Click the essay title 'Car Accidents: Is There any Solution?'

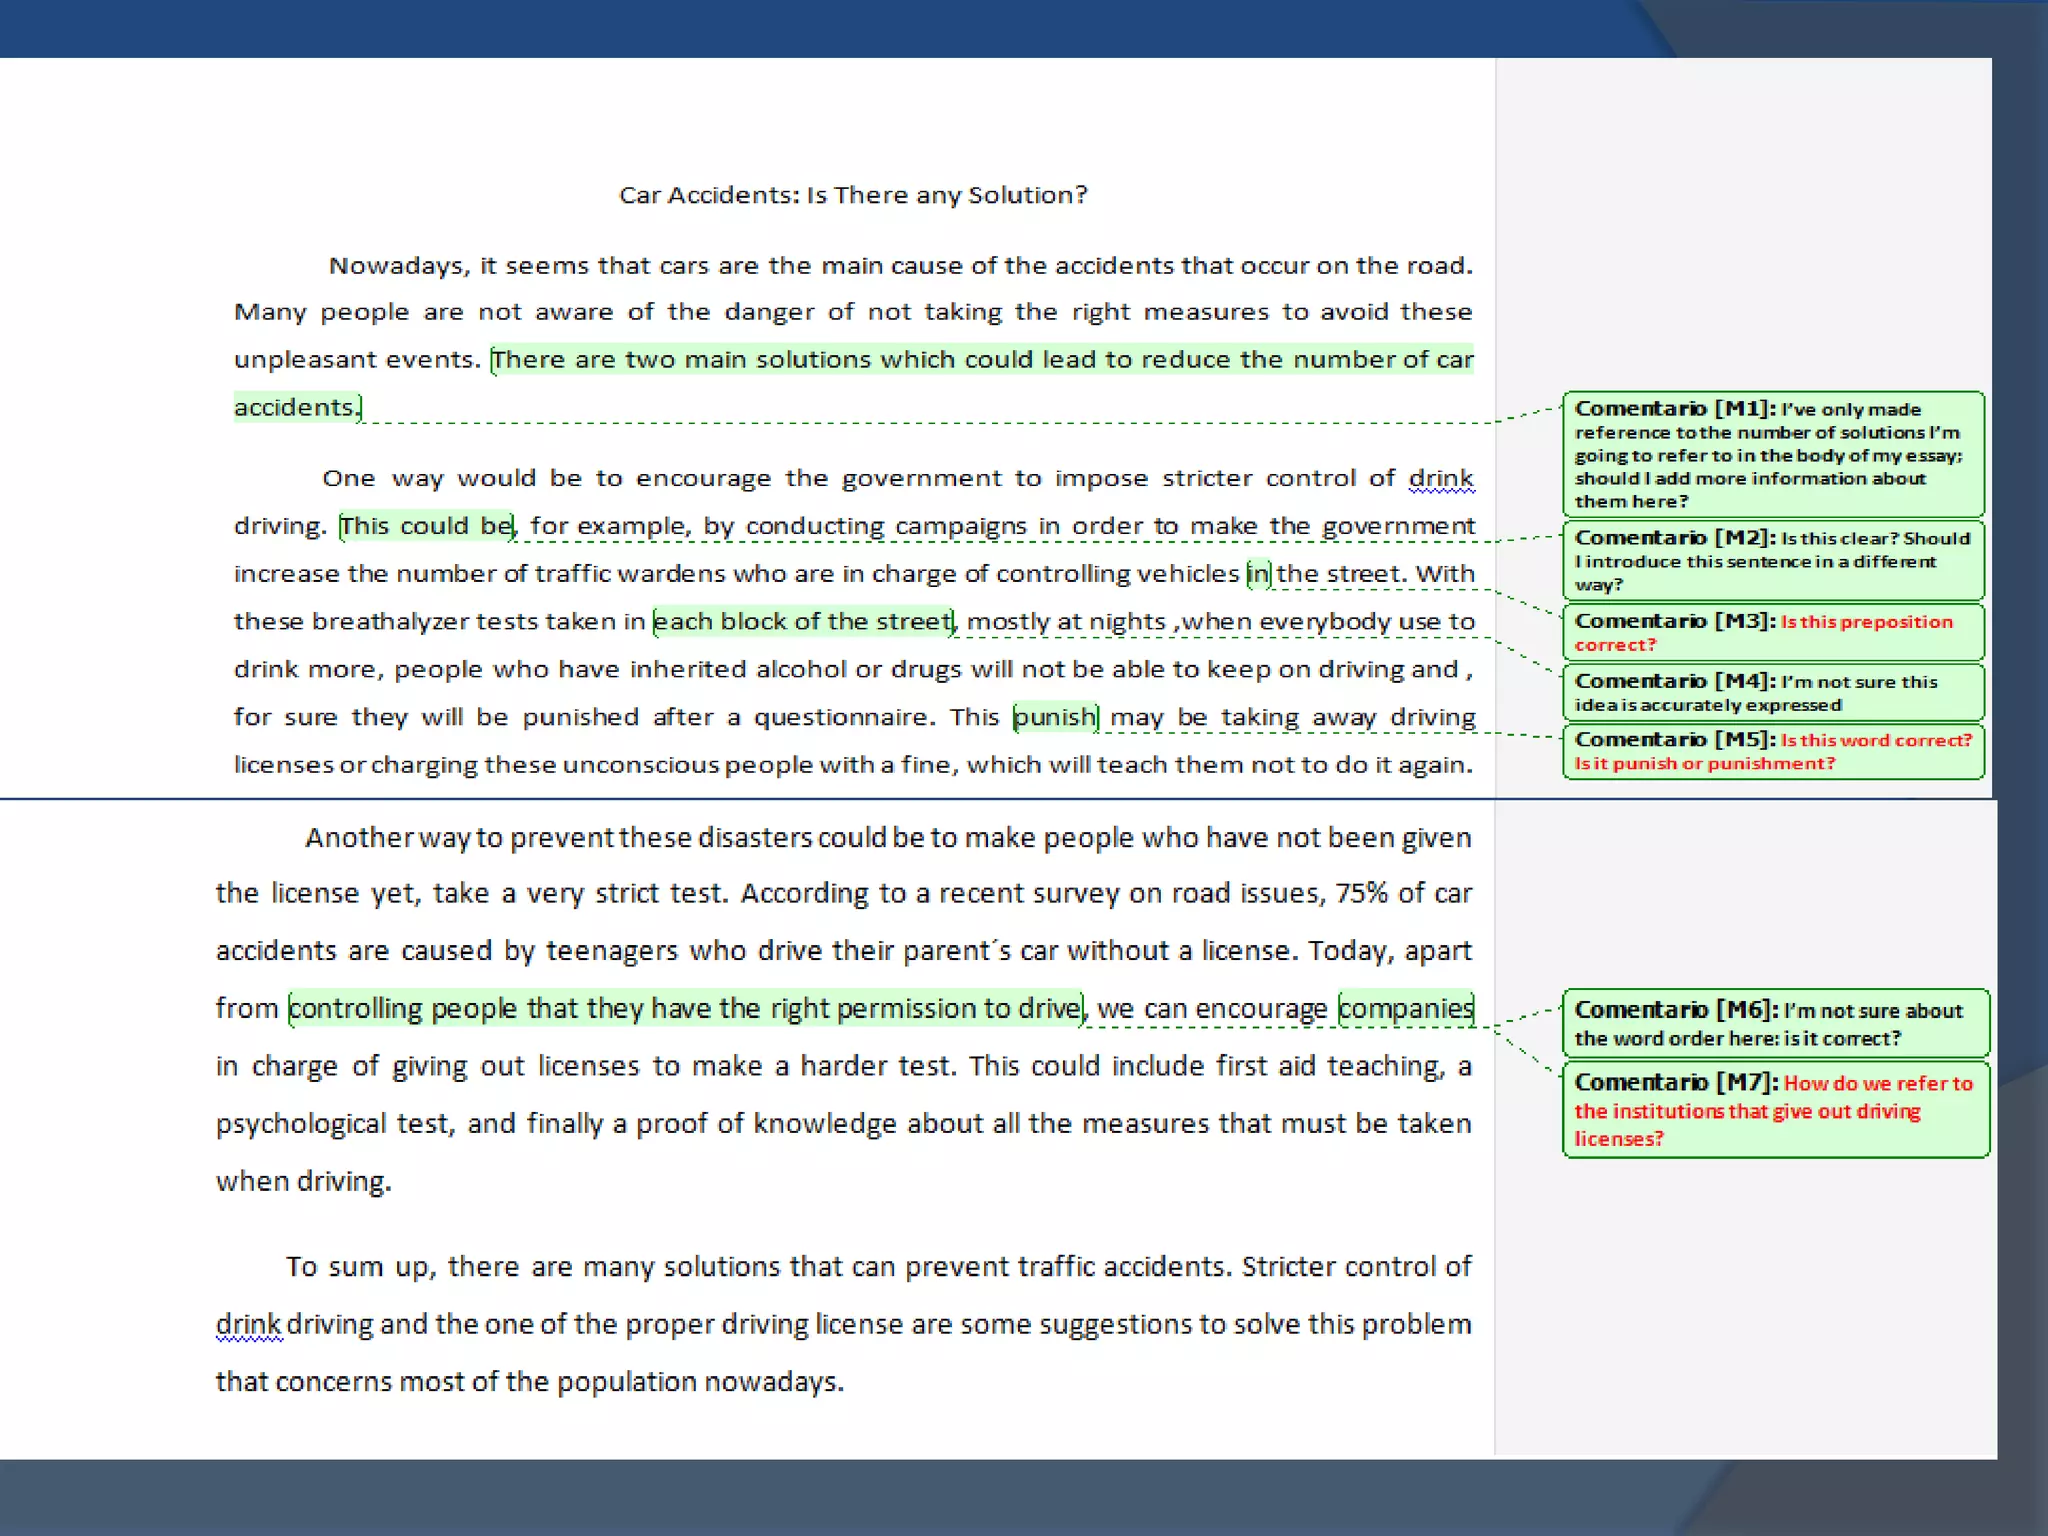tap(852, 195)
